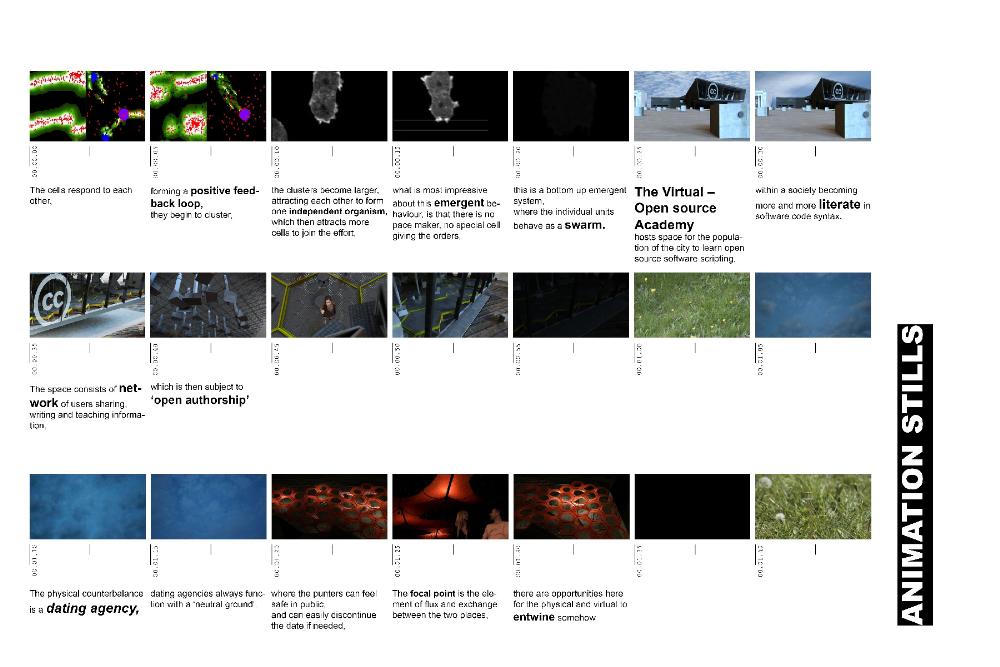
Task: Select the large CC logo close-up still
Action: click(x=88, y=305)
